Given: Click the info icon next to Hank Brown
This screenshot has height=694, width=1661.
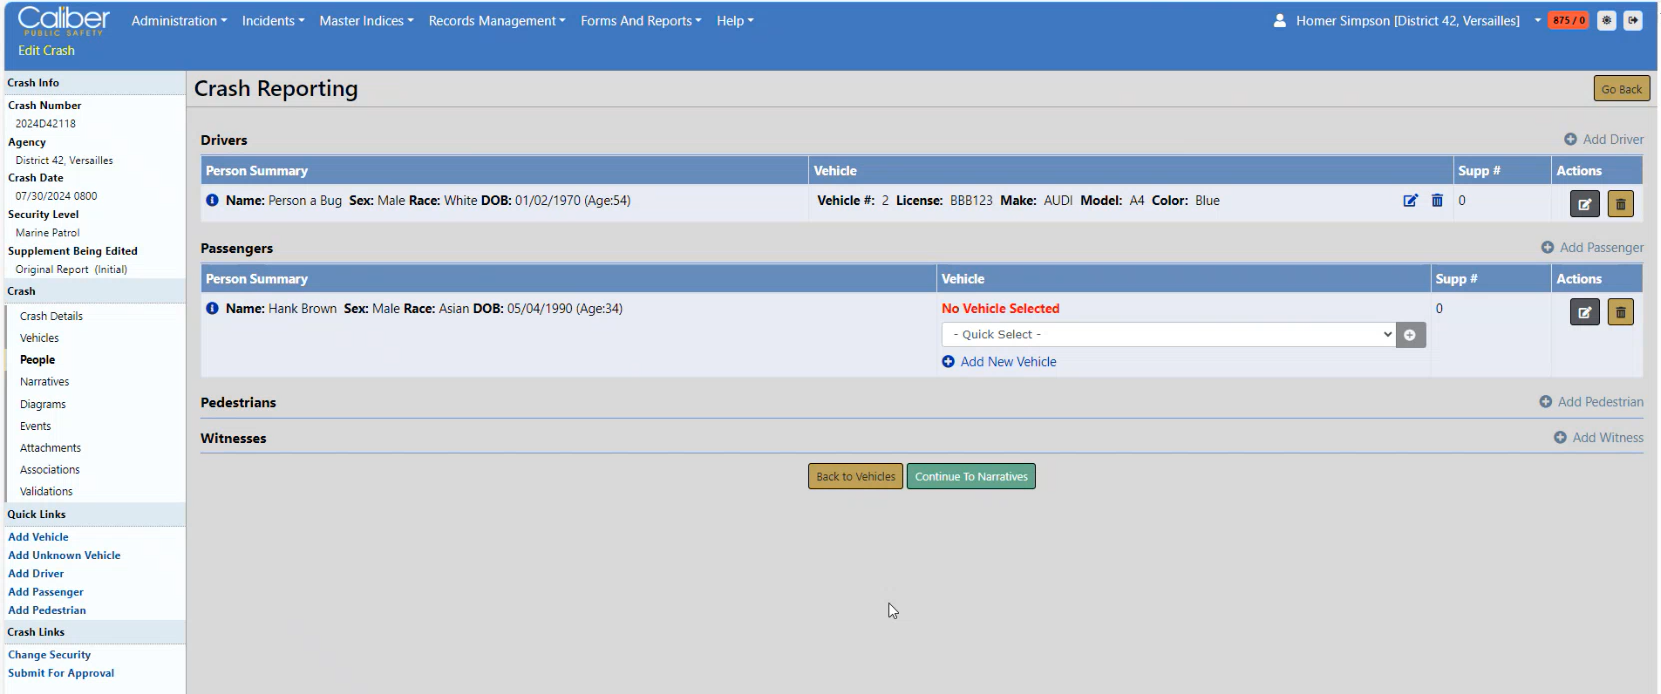Looking at the screenshot, I should [212, 309].
